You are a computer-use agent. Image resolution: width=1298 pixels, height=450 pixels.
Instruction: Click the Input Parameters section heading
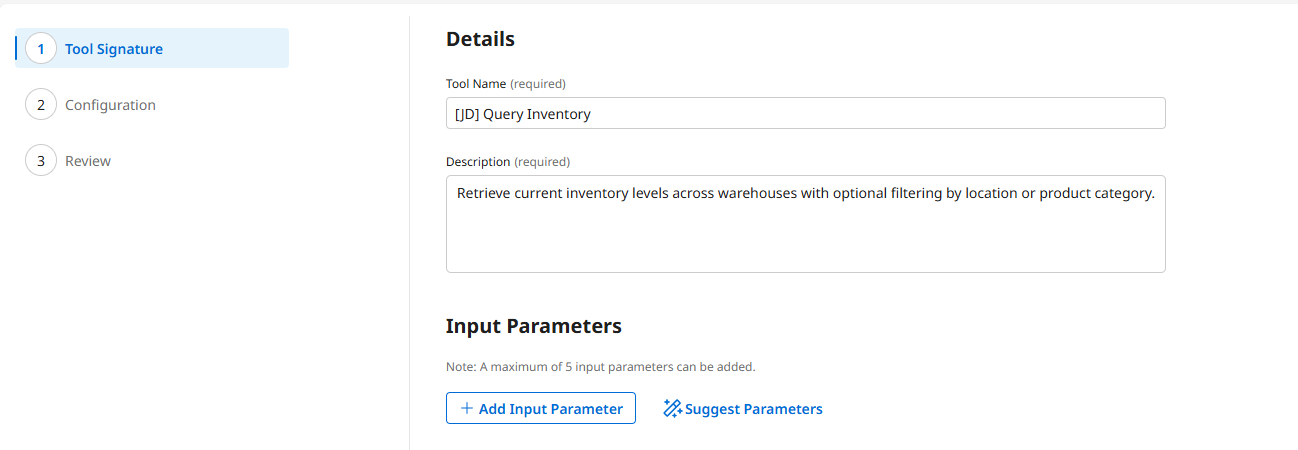pos(533,326)
